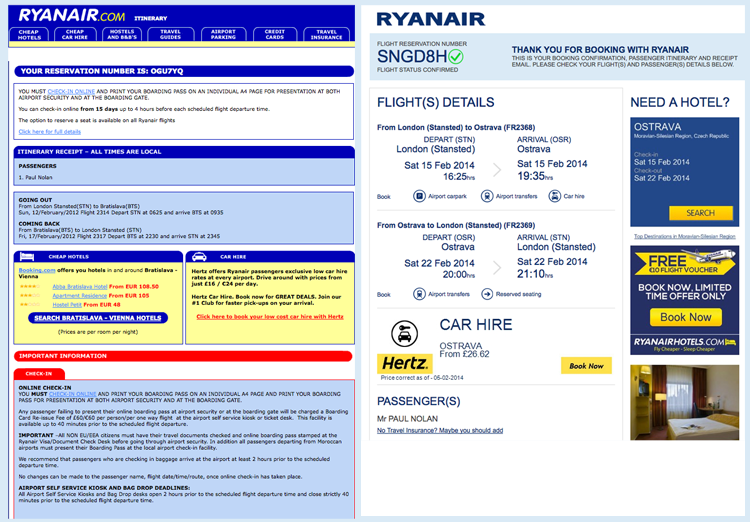Open the Travel Insurance tab
Screen dimensions: 750x522
[326, 34]
